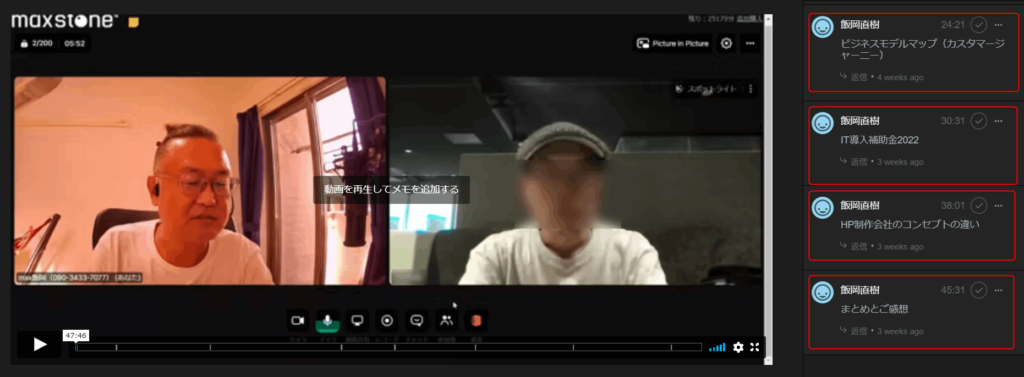The height and width of the screenshot is (377, 1024).
Task: Jump to 45:31 timestamp in notes
Action: 952,289
